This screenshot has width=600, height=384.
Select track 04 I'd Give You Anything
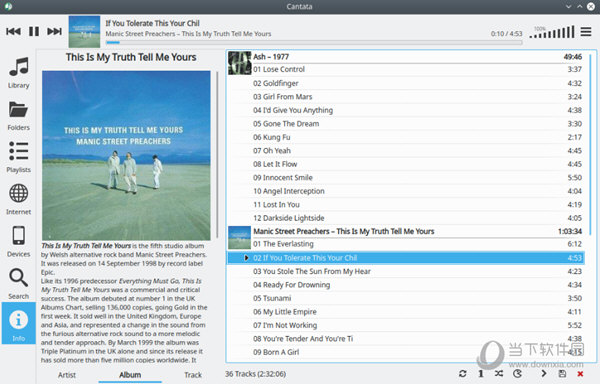(406, 110)
